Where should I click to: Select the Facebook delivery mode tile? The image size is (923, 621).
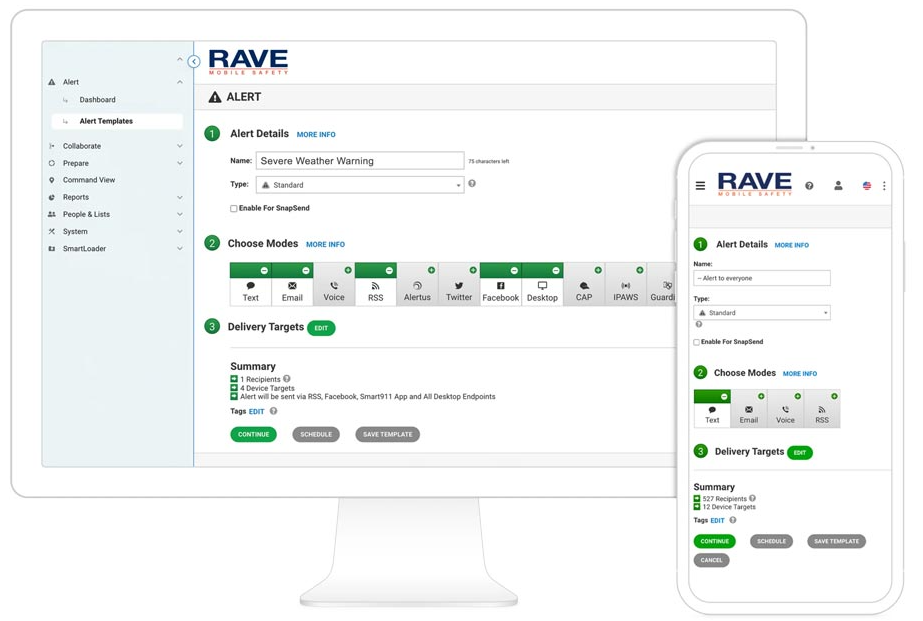500,290
